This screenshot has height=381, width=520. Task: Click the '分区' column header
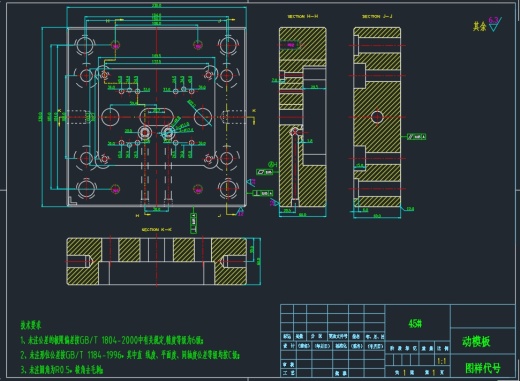316,336
